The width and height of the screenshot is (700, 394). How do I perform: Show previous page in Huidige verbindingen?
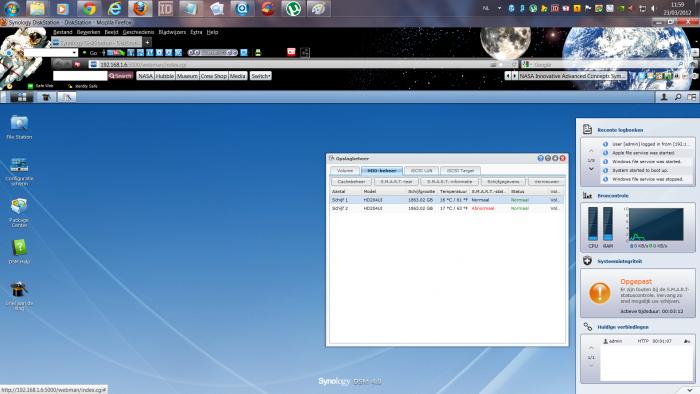(591, 348)
